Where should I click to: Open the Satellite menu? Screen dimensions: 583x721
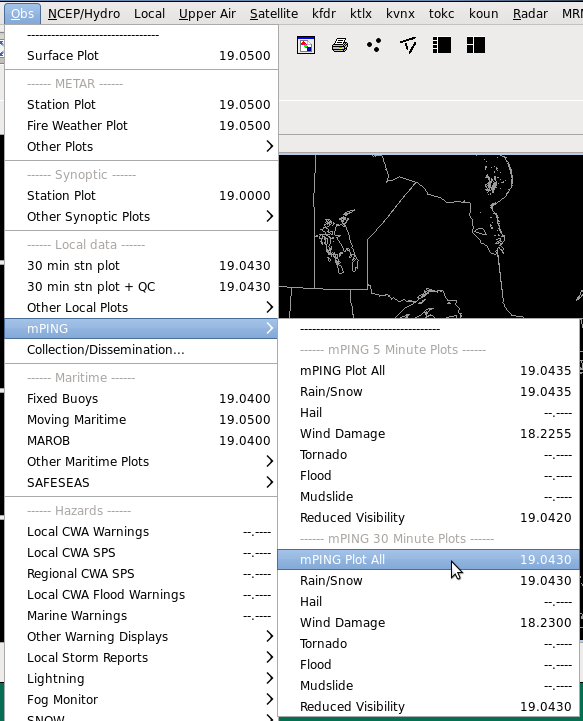pos(274,14)
